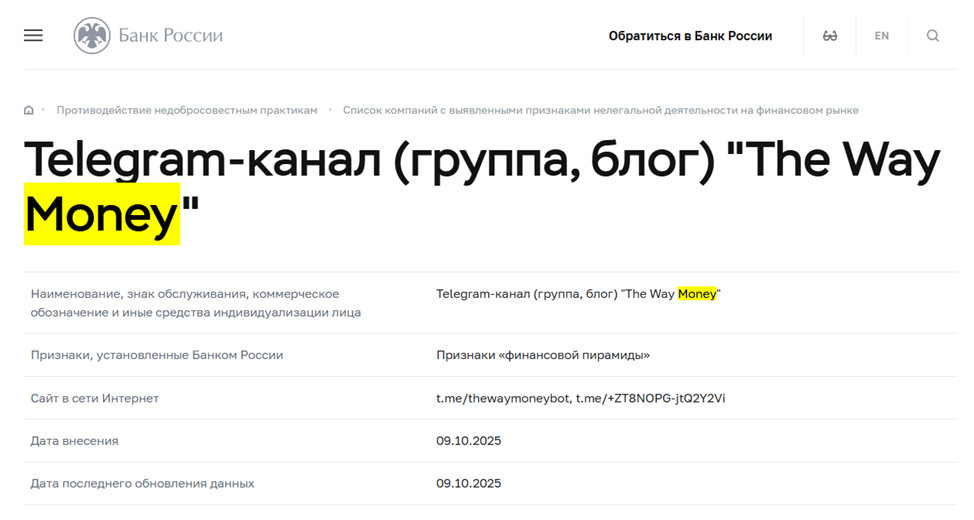Click value Признаки «финансовой пирамиды»
Screen dimensions: 974x520
coord(543,355)
